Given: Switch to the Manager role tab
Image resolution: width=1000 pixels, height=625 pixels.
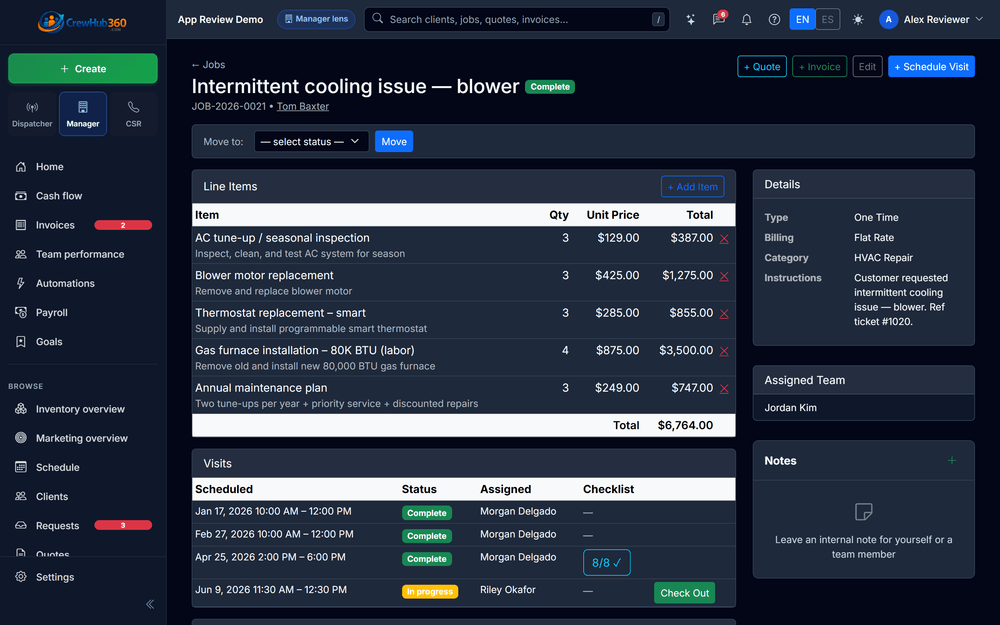Looking at the screenshot, I should point(83,114).
